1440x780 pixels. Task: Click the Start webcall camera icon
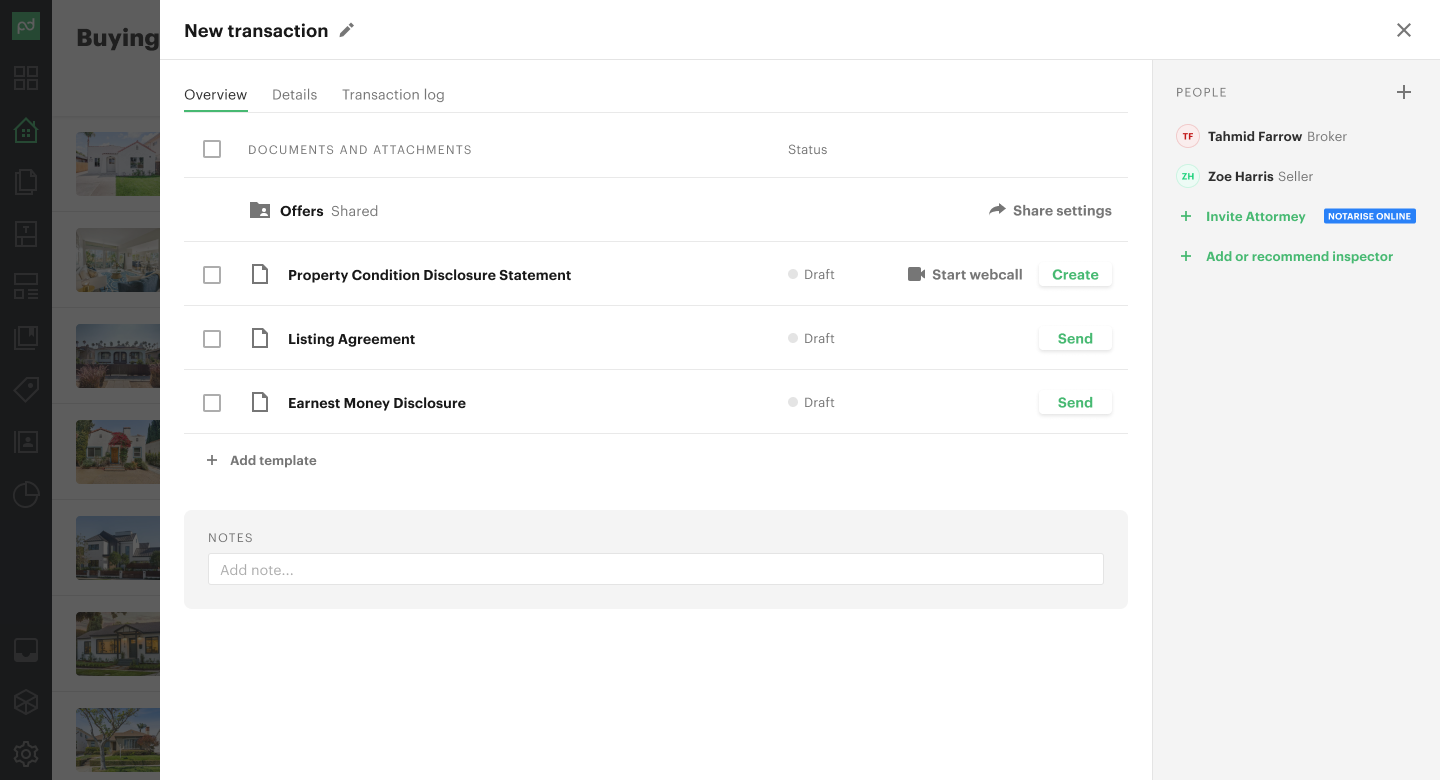(x=916, y=274)
